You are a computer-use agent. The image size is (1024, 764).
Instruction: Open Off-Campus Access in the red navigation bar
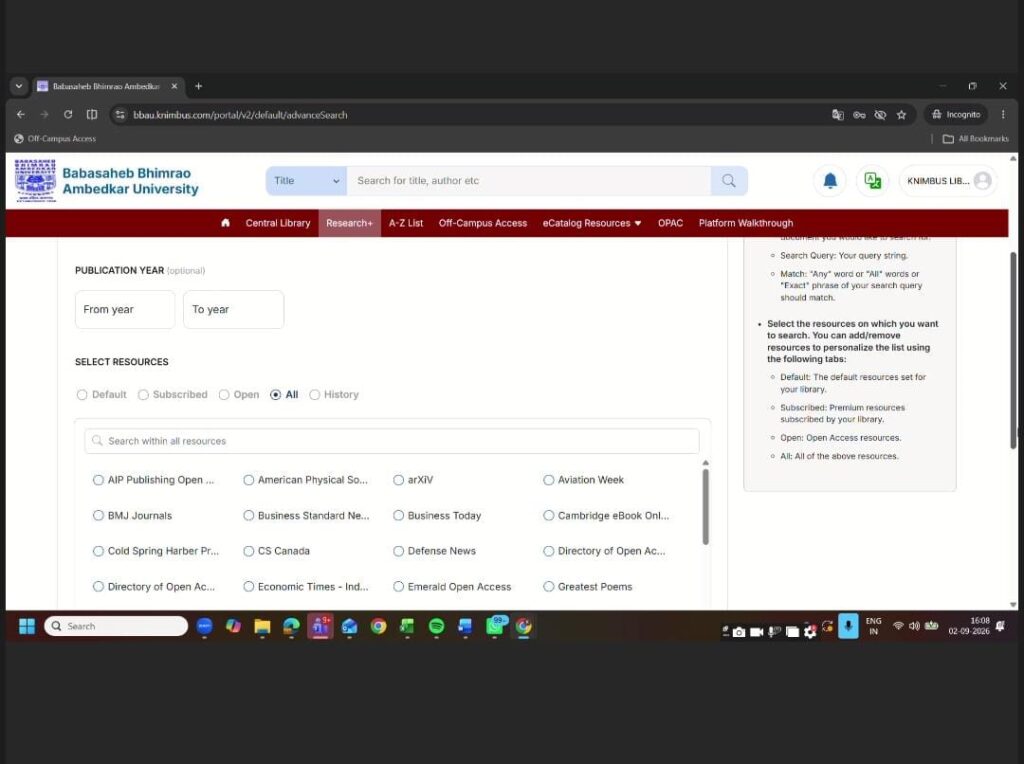[x=483, y=223]
